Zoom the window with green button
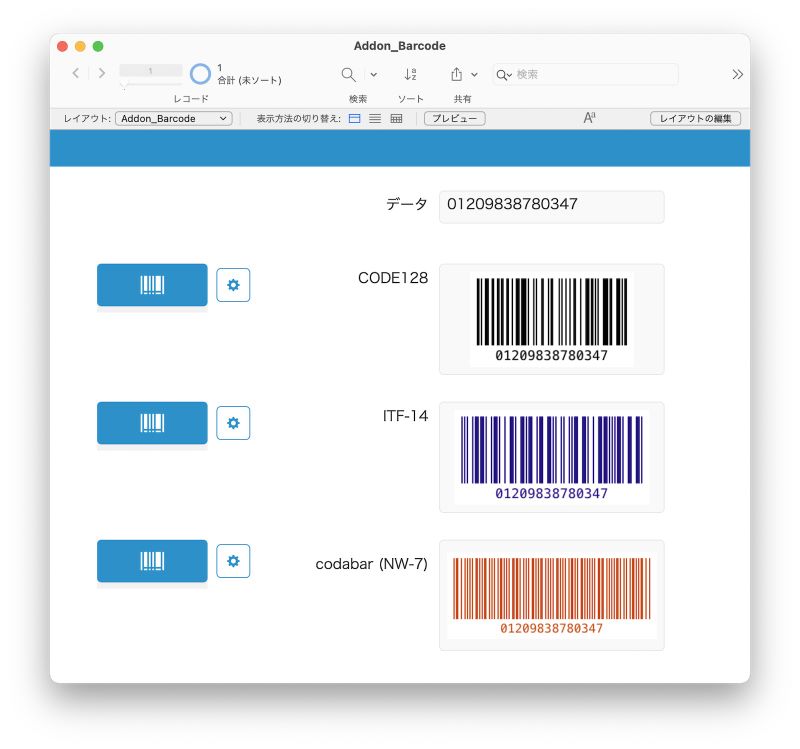The height and width of the screenshot is (749, 800). pyautogui.click(x=98, y=46)
